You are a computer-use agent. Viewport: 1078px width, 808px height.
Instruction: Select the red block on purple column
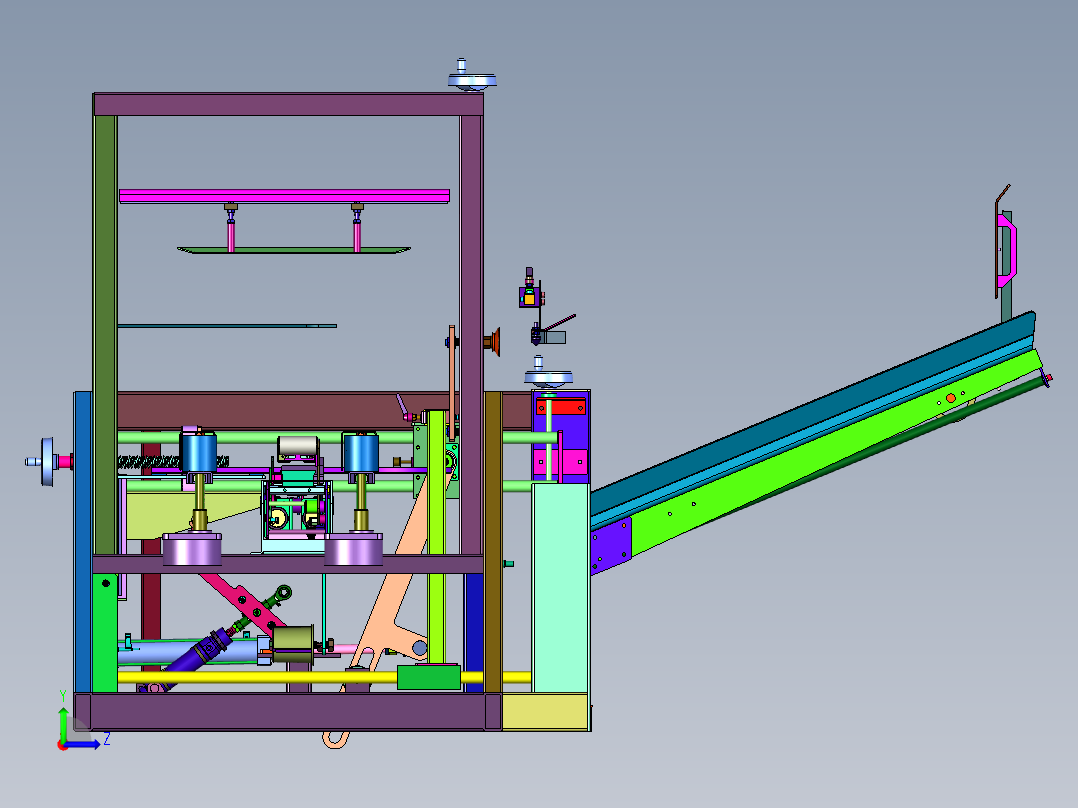point(561,406)
